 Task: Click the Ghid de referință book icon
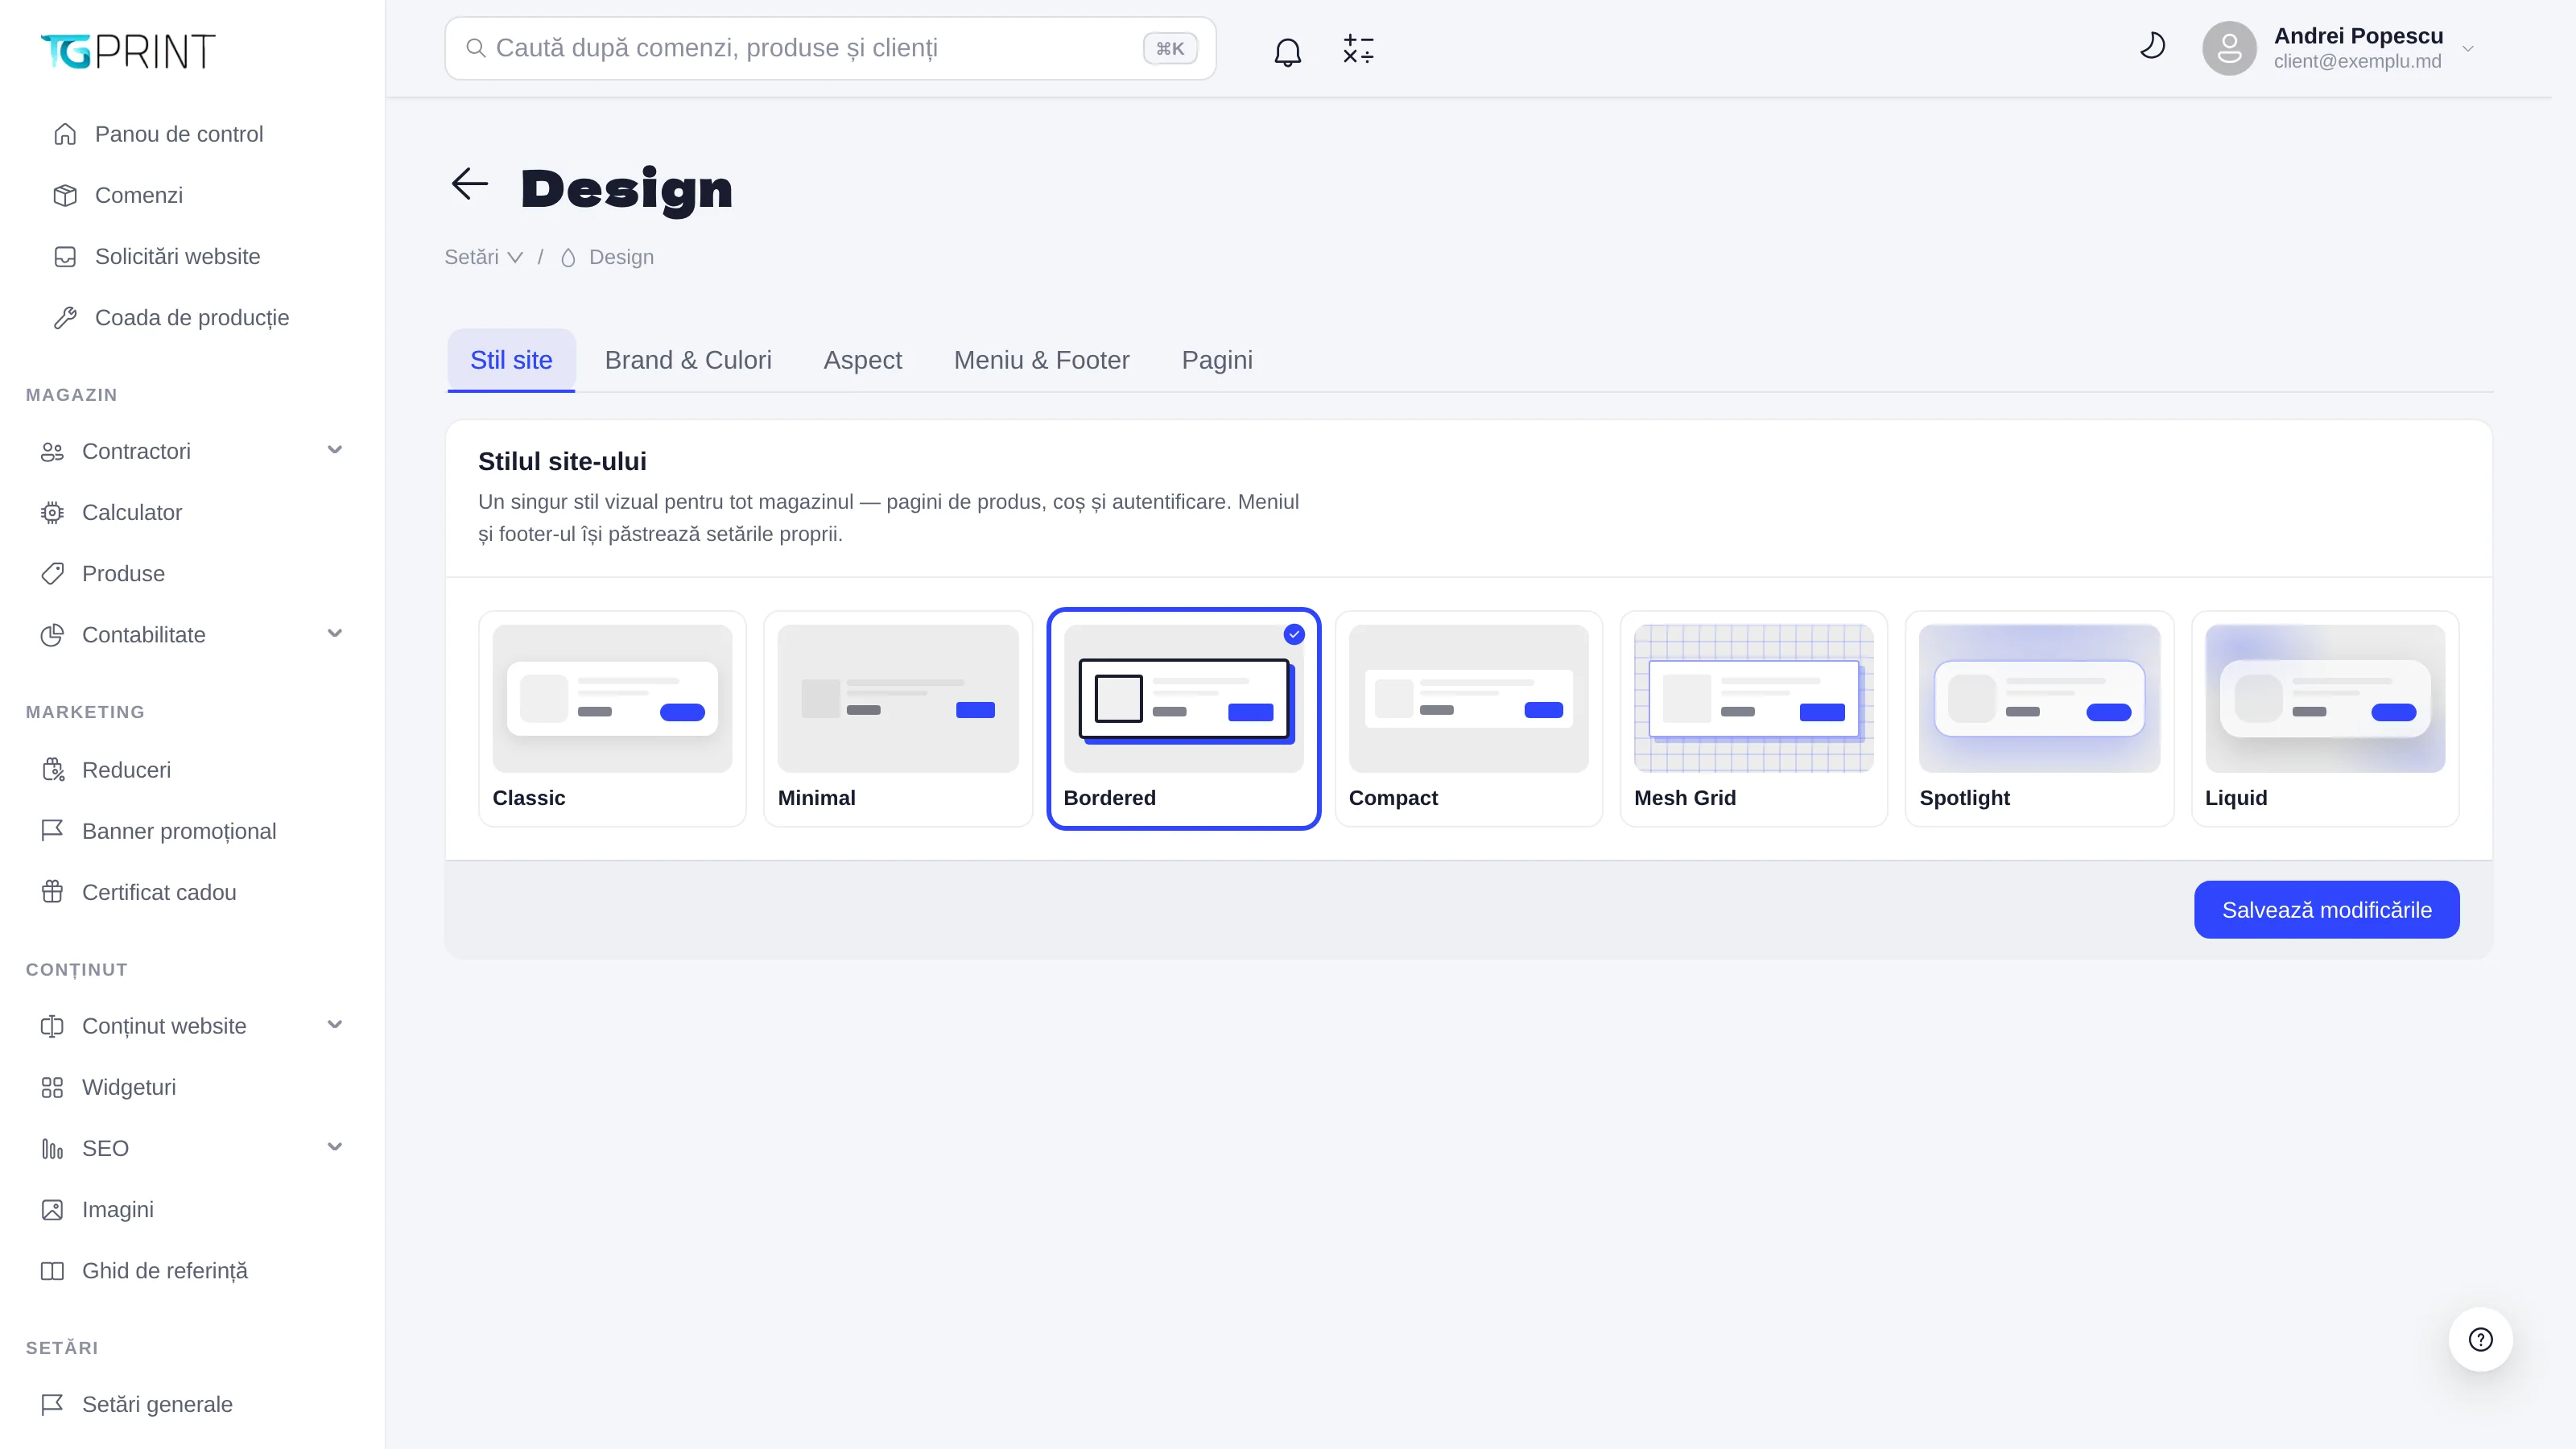tap(52, 1271)
